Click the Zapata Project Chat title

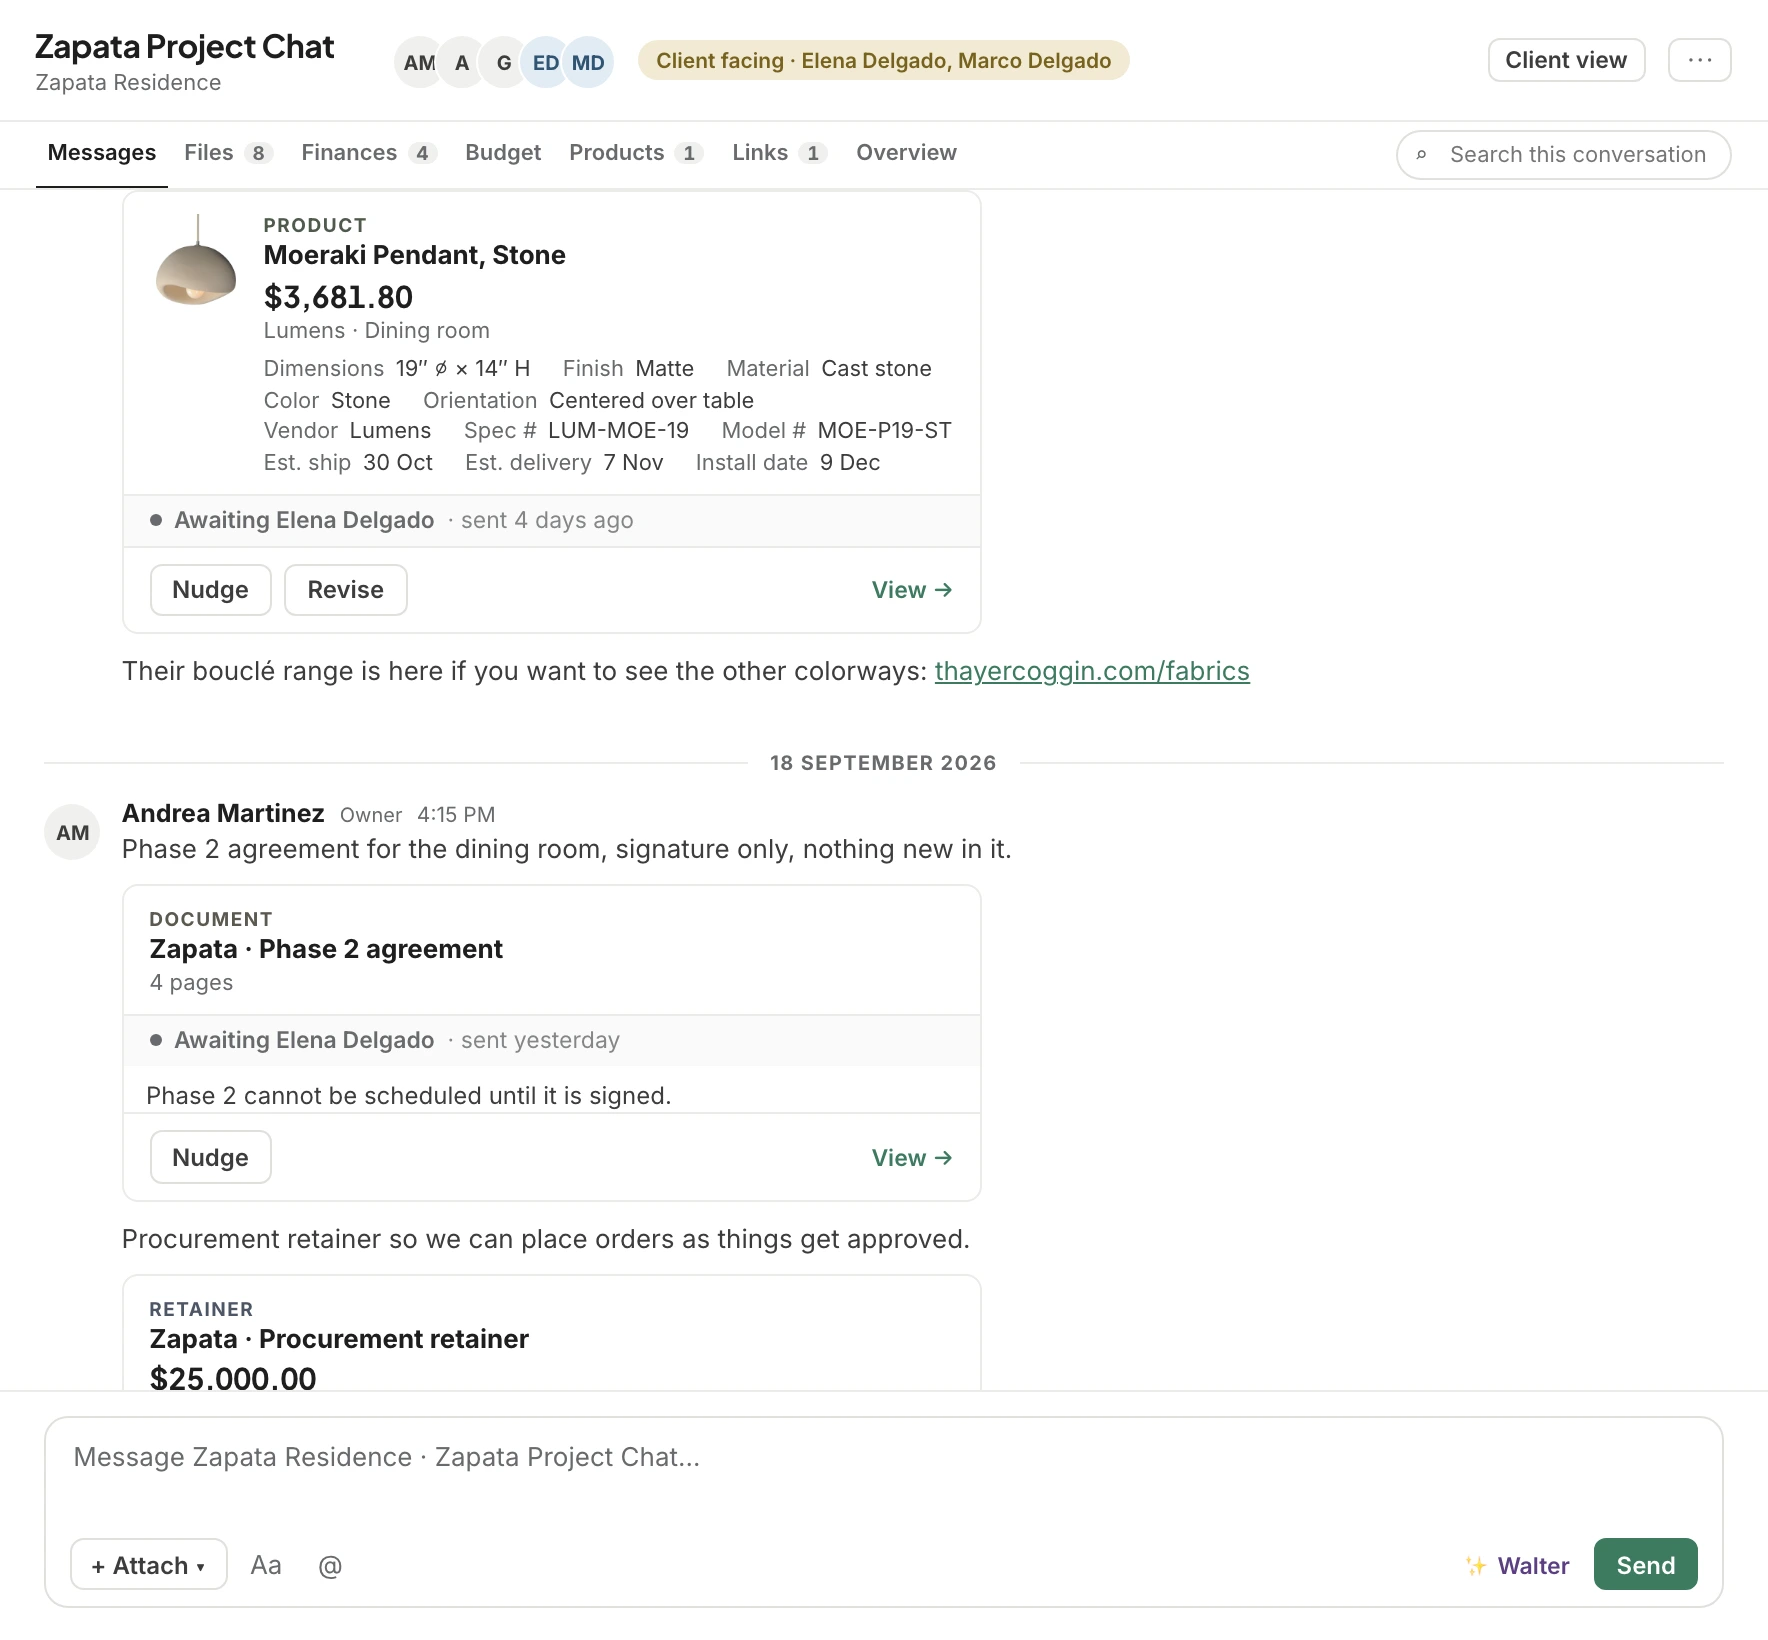tap(184, 47)
